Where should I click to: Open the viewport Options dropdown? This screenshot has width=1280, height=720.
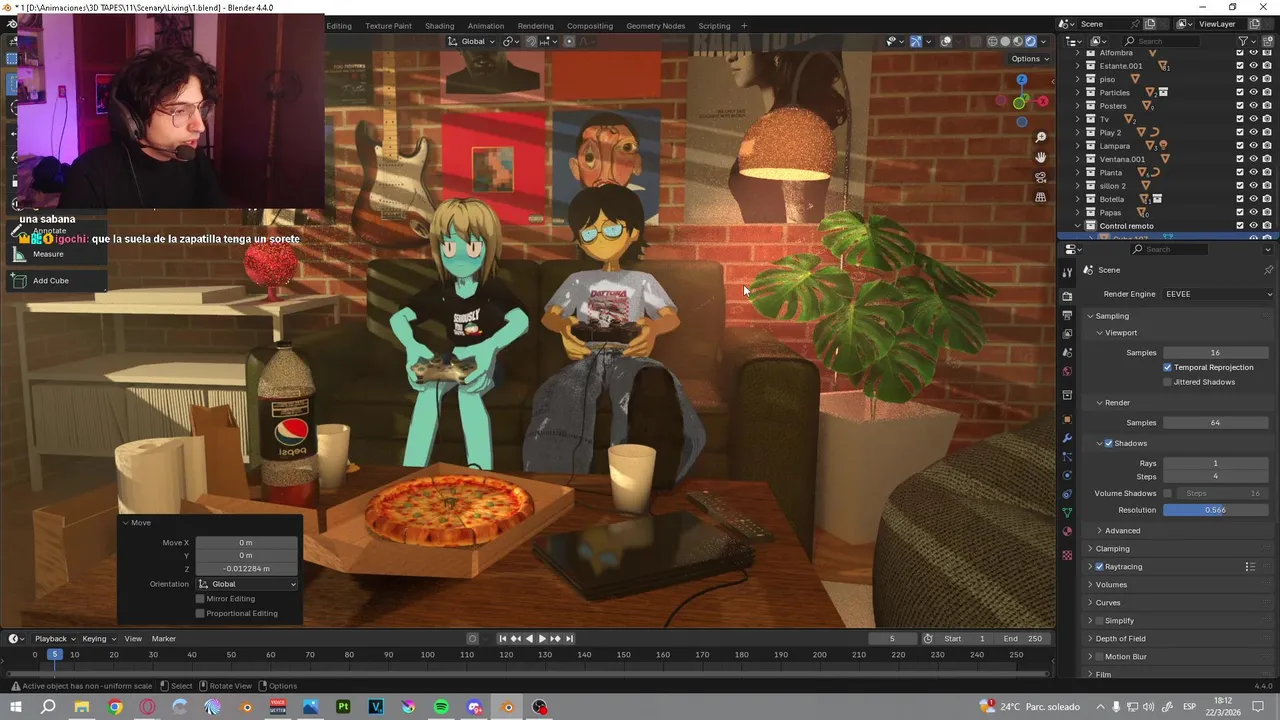pos(1029,59)
